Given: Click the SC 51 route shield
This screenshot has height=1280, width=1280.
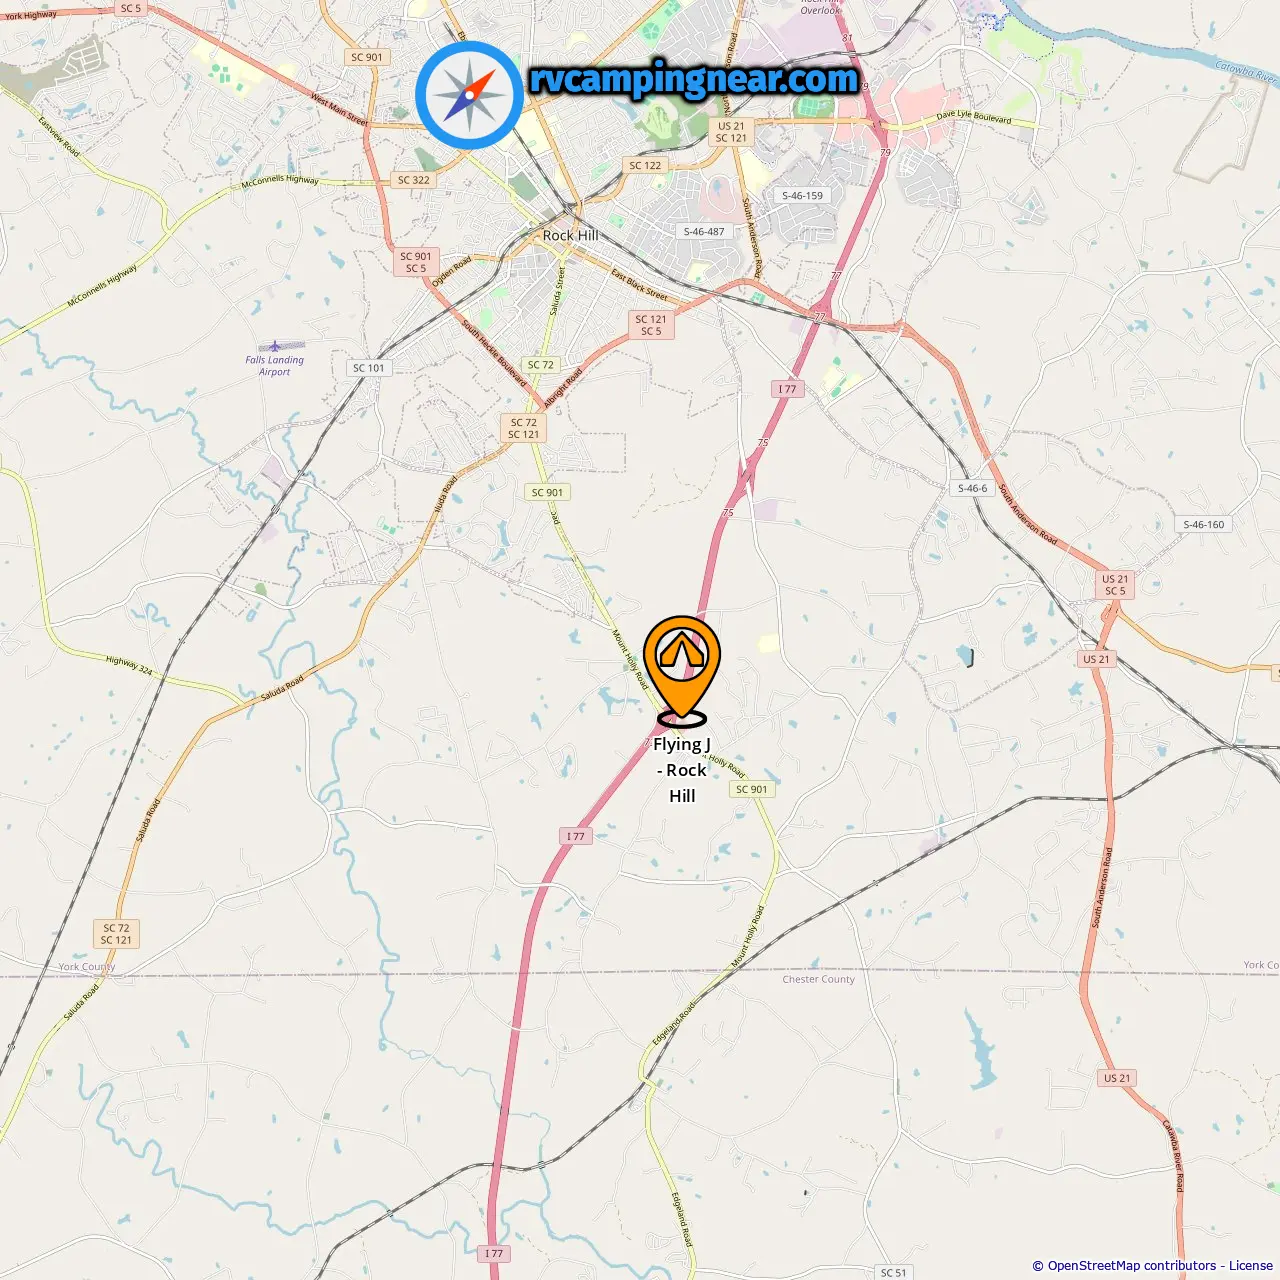Looking at the screenshot, I should [x=893, y=1272].
